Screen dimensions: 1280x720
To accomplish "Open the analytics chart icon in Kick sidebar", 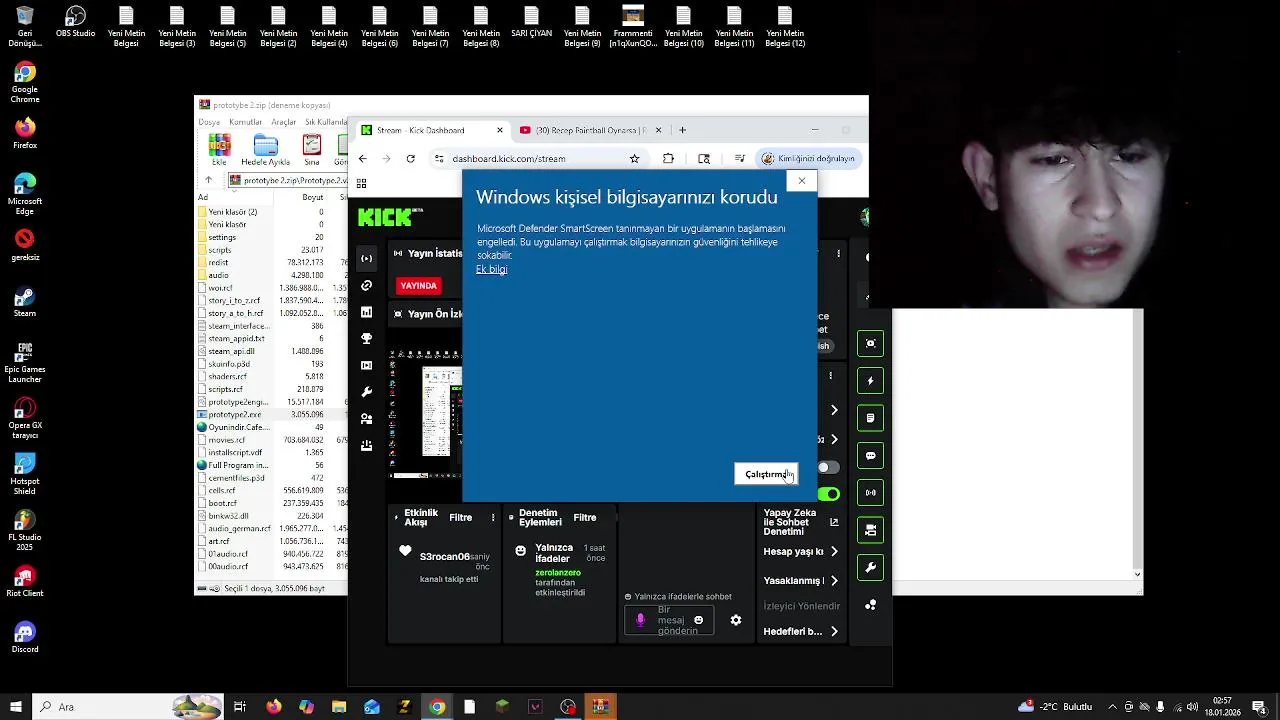I will (366, 312).
